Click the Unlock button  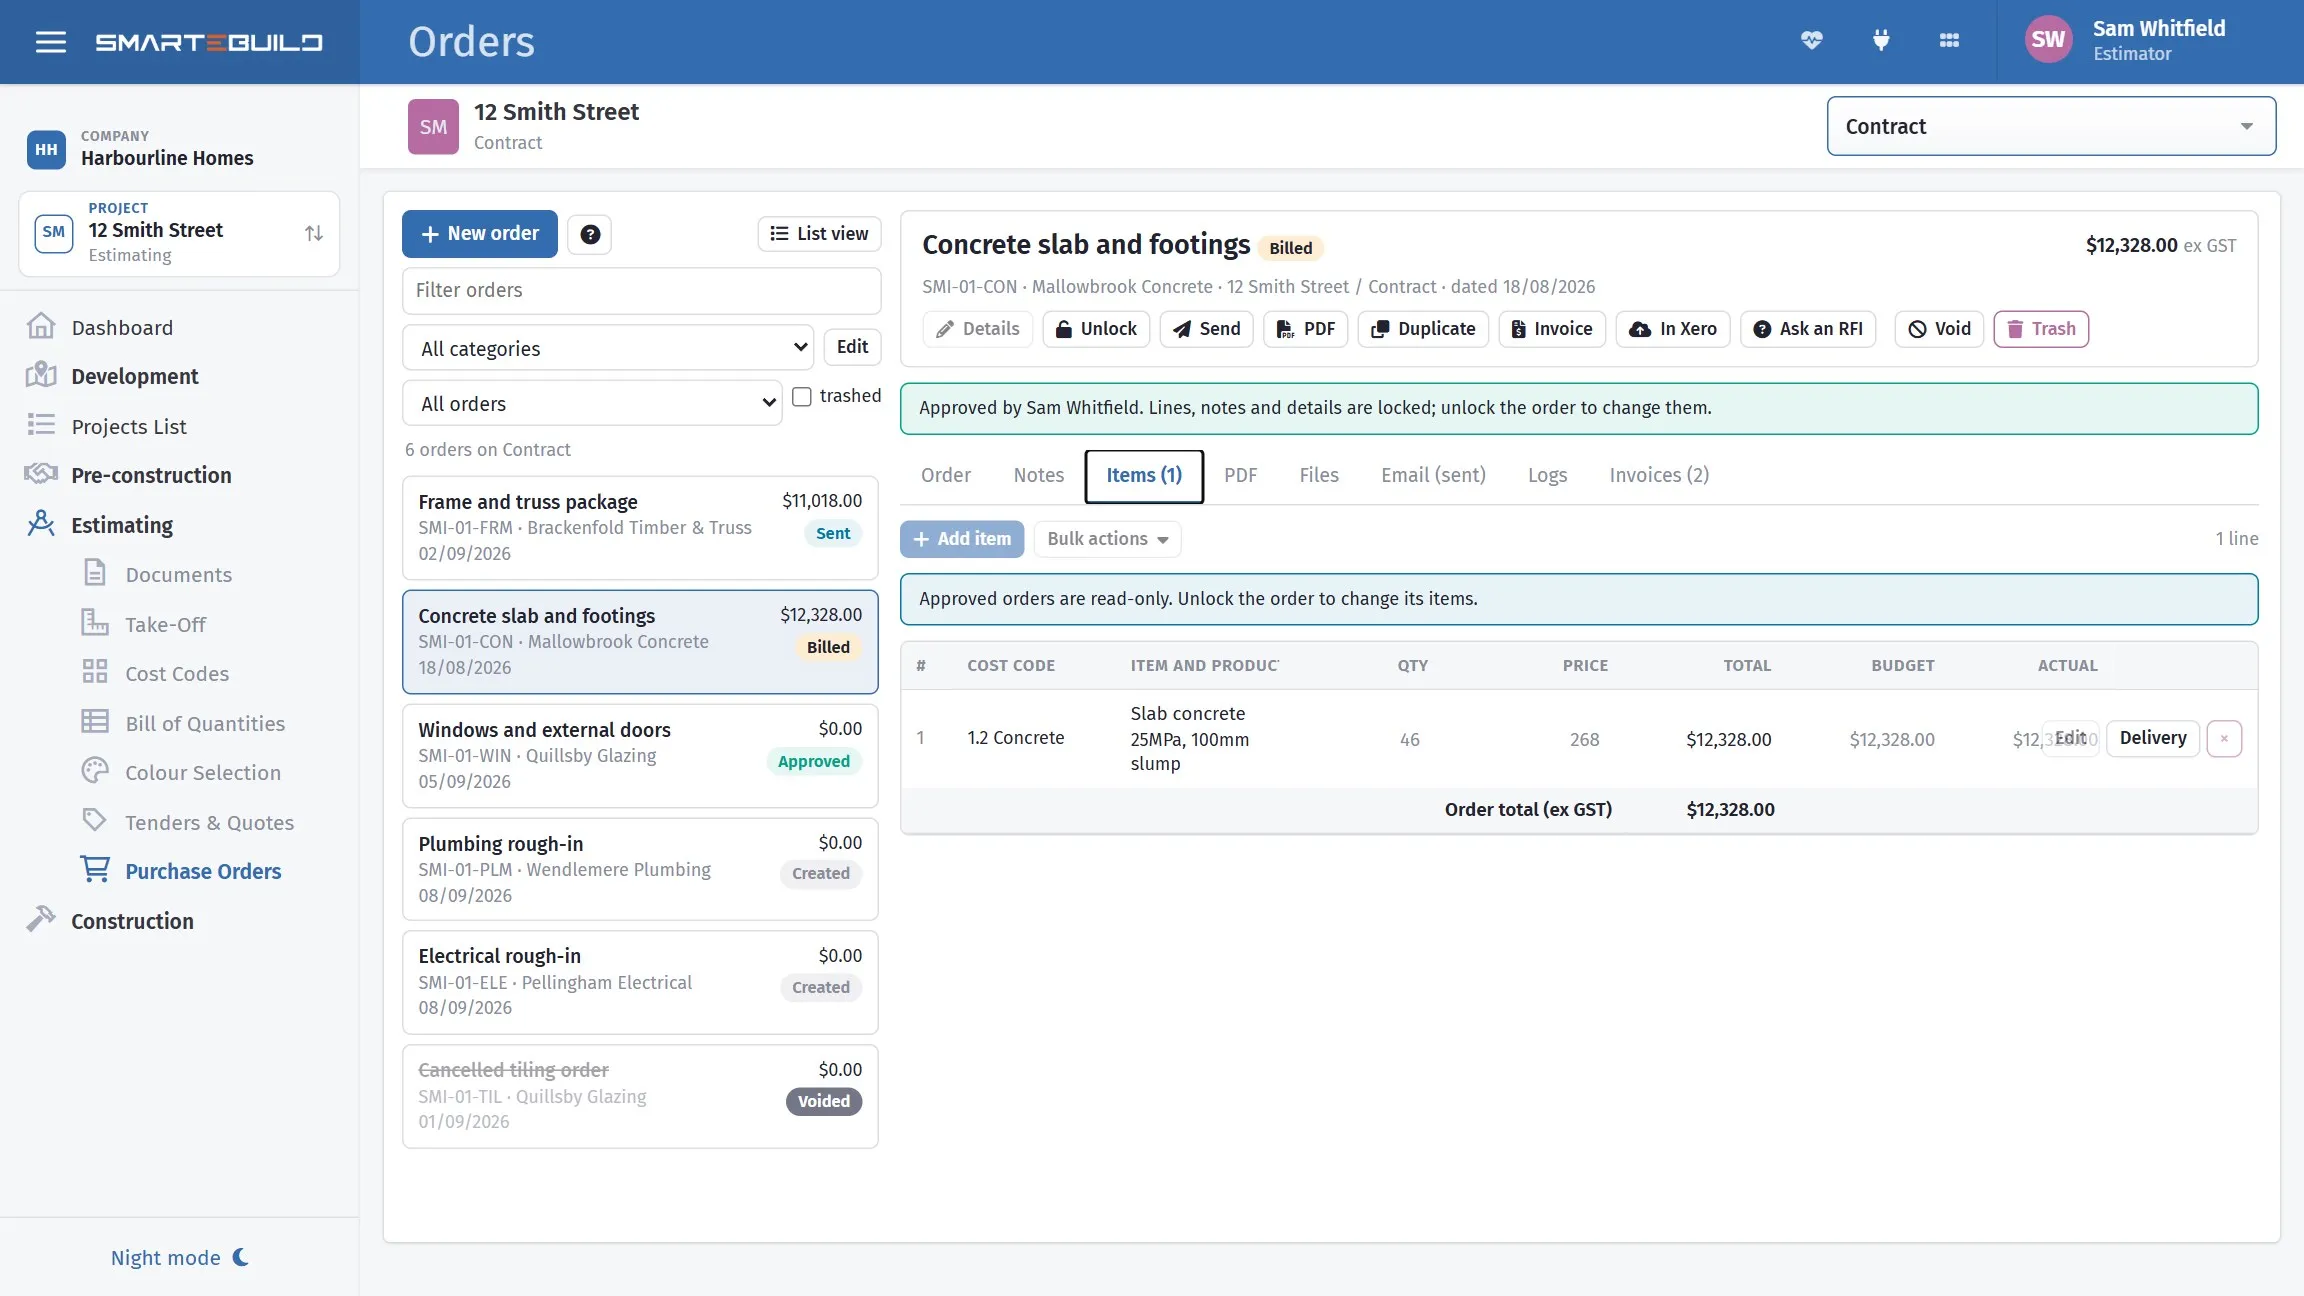click(x=1096, y=328)
